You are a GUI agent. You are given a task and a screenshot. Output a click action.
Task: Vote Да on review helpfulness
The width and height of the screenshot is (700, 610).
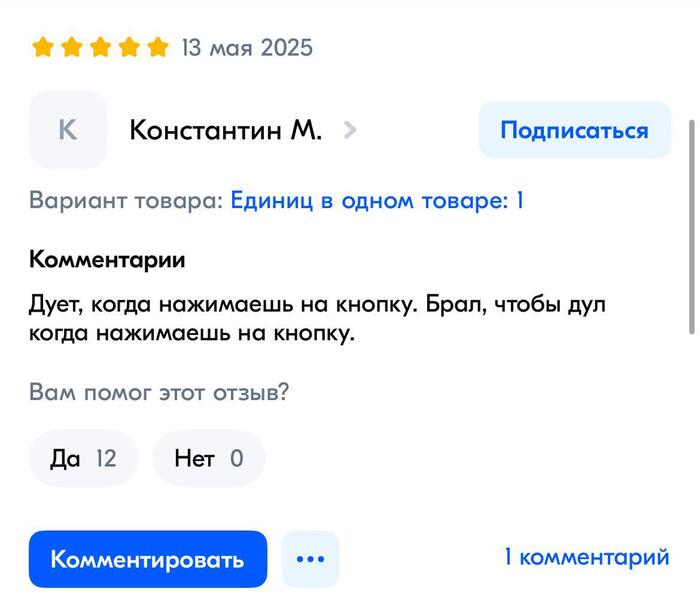point(83,458)
